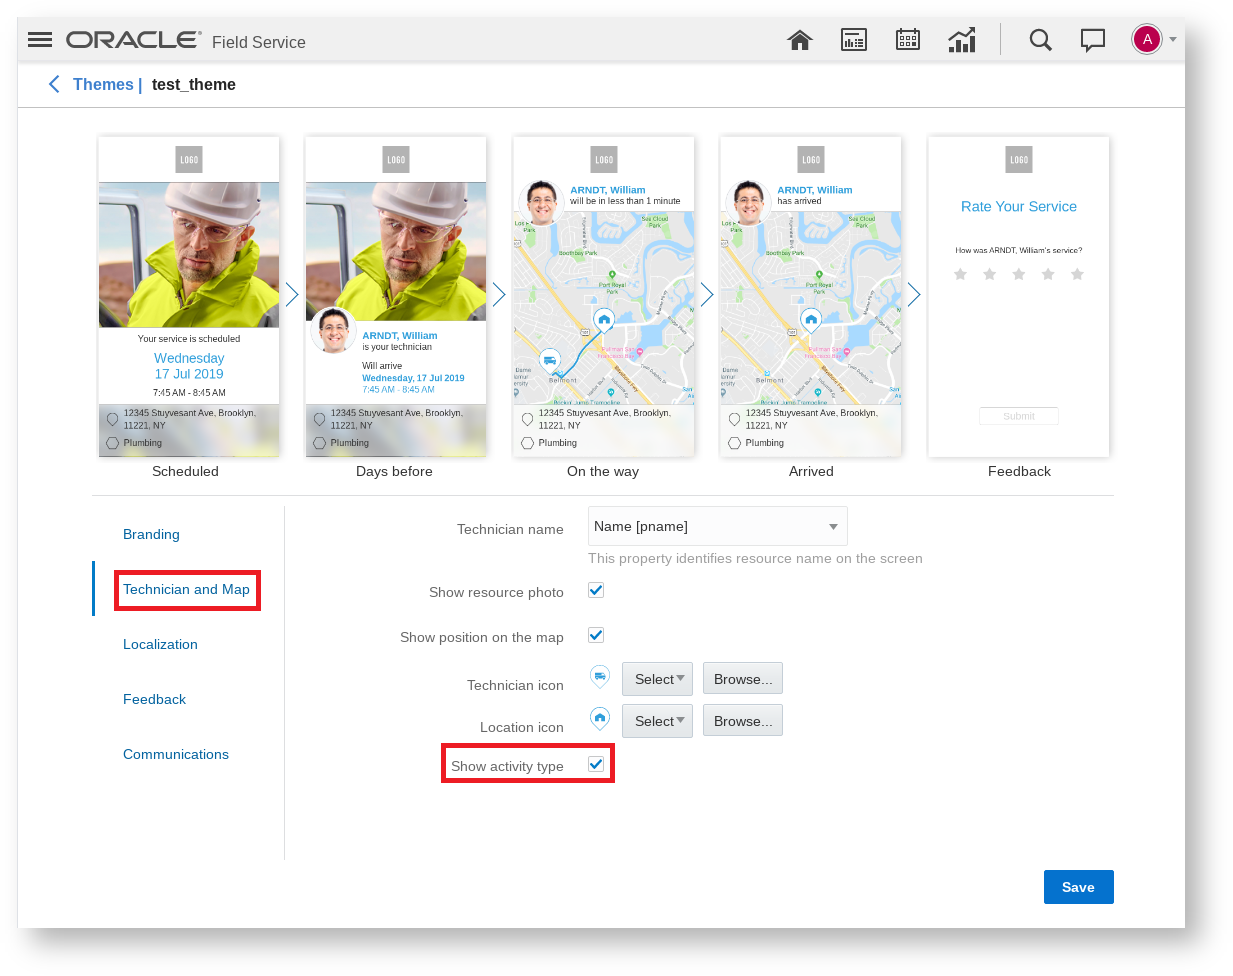Image resolution: width=1233 pixels, height=976 pixels.
Task: Click the back chevron beside Themes
Action: pos(54,84)
